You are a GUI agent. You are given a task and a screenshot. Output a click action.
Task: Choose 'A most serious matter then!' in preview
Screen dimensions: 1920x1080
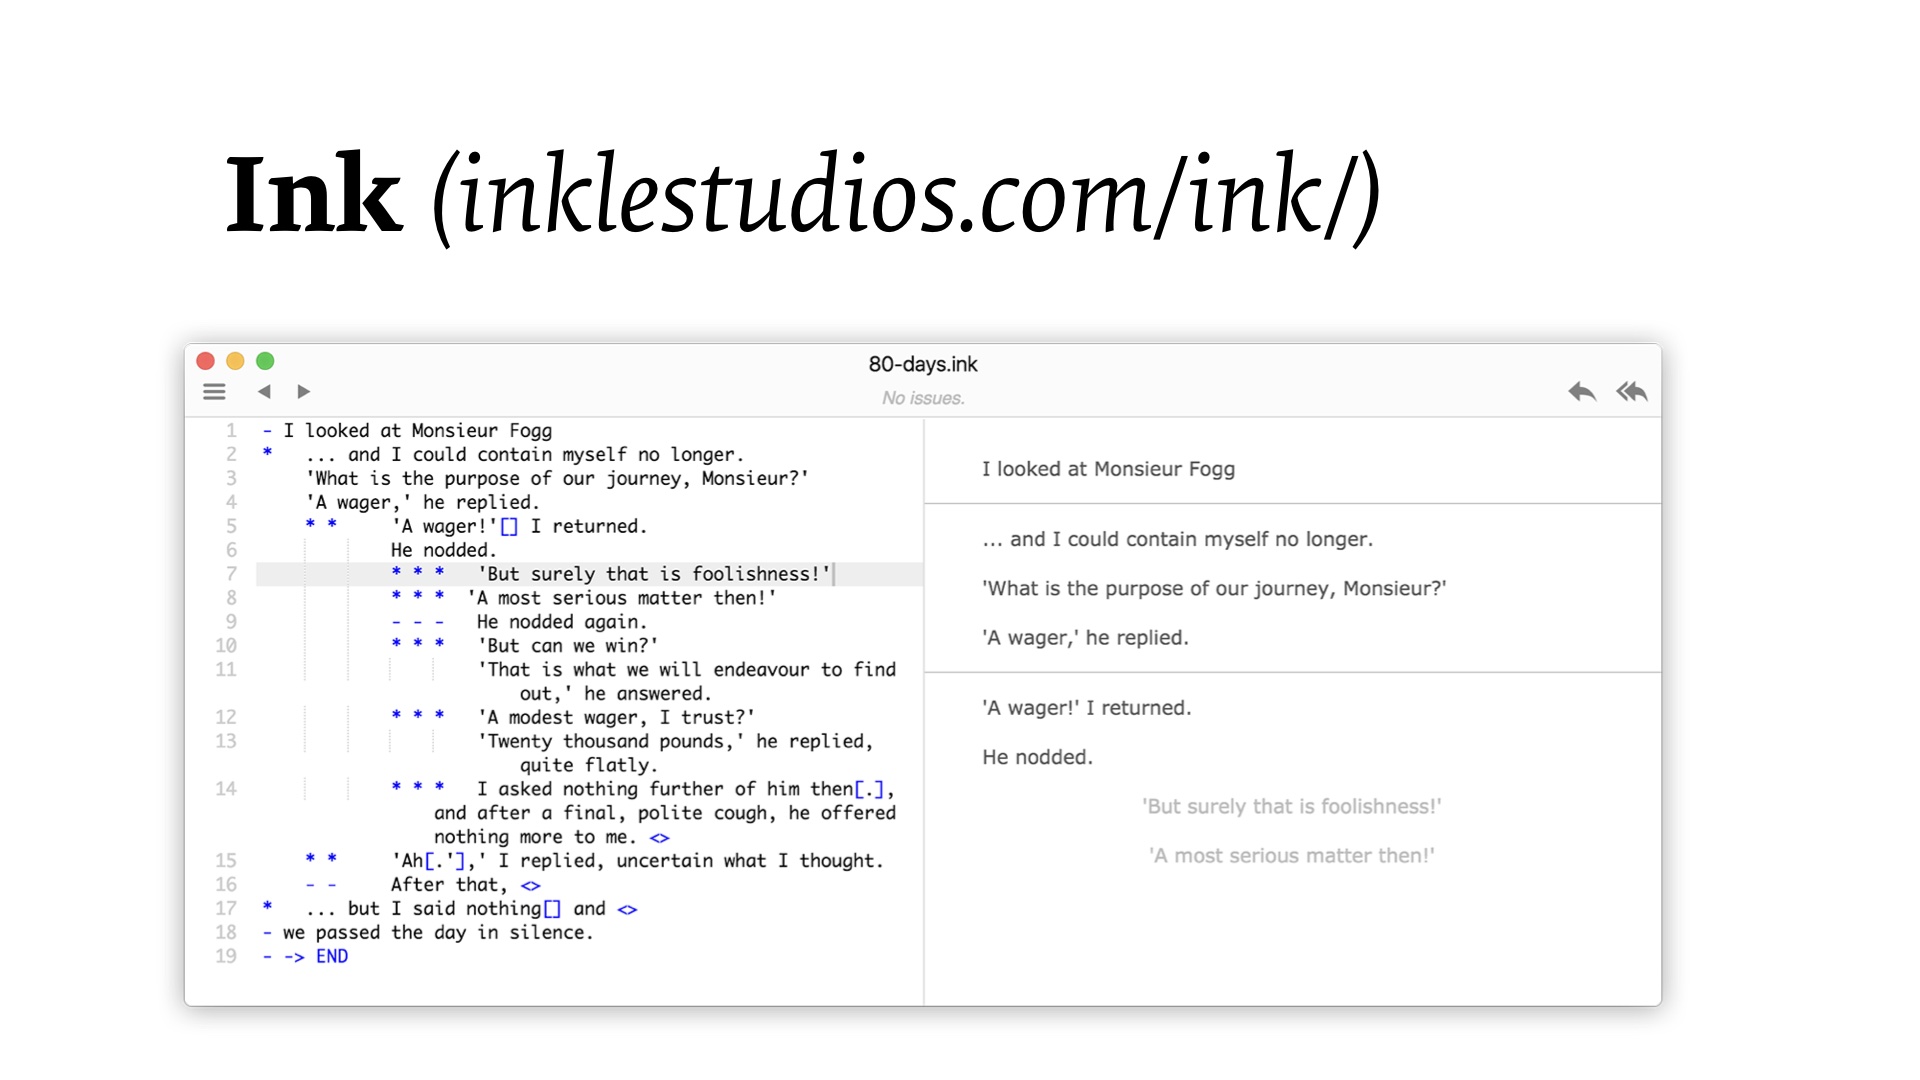[1292, 856]
